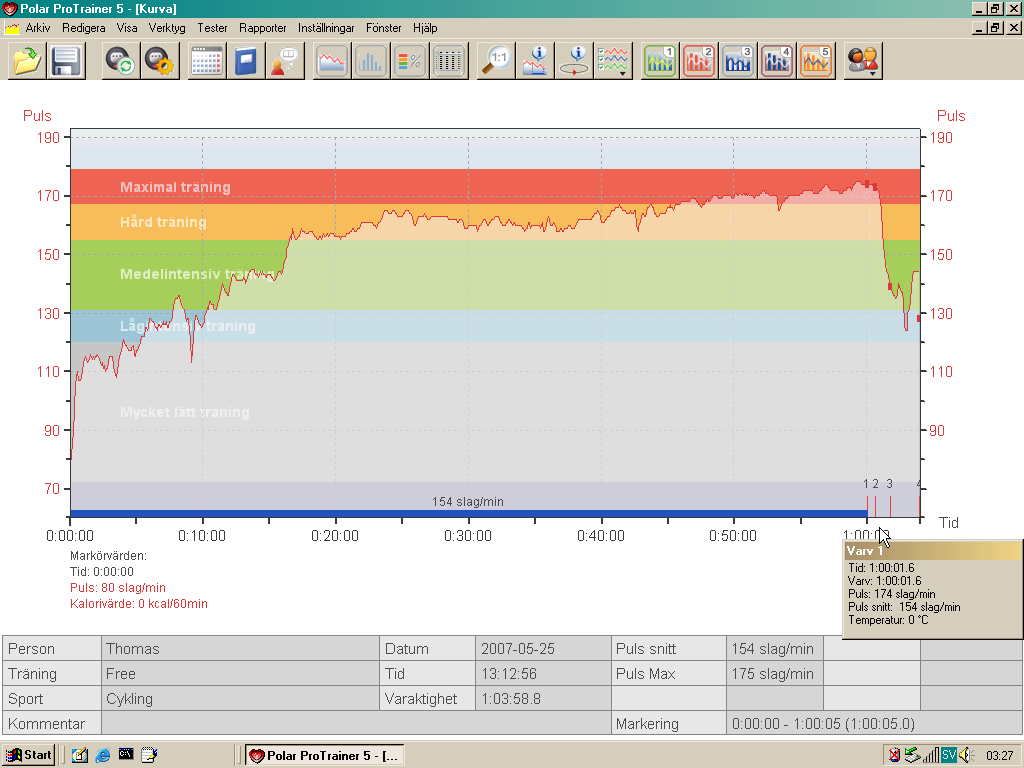This screenshot has height=768, width=1024.
Task: Open curve selection dropdown with wavy checklist
Action: (x=614, y=61)
